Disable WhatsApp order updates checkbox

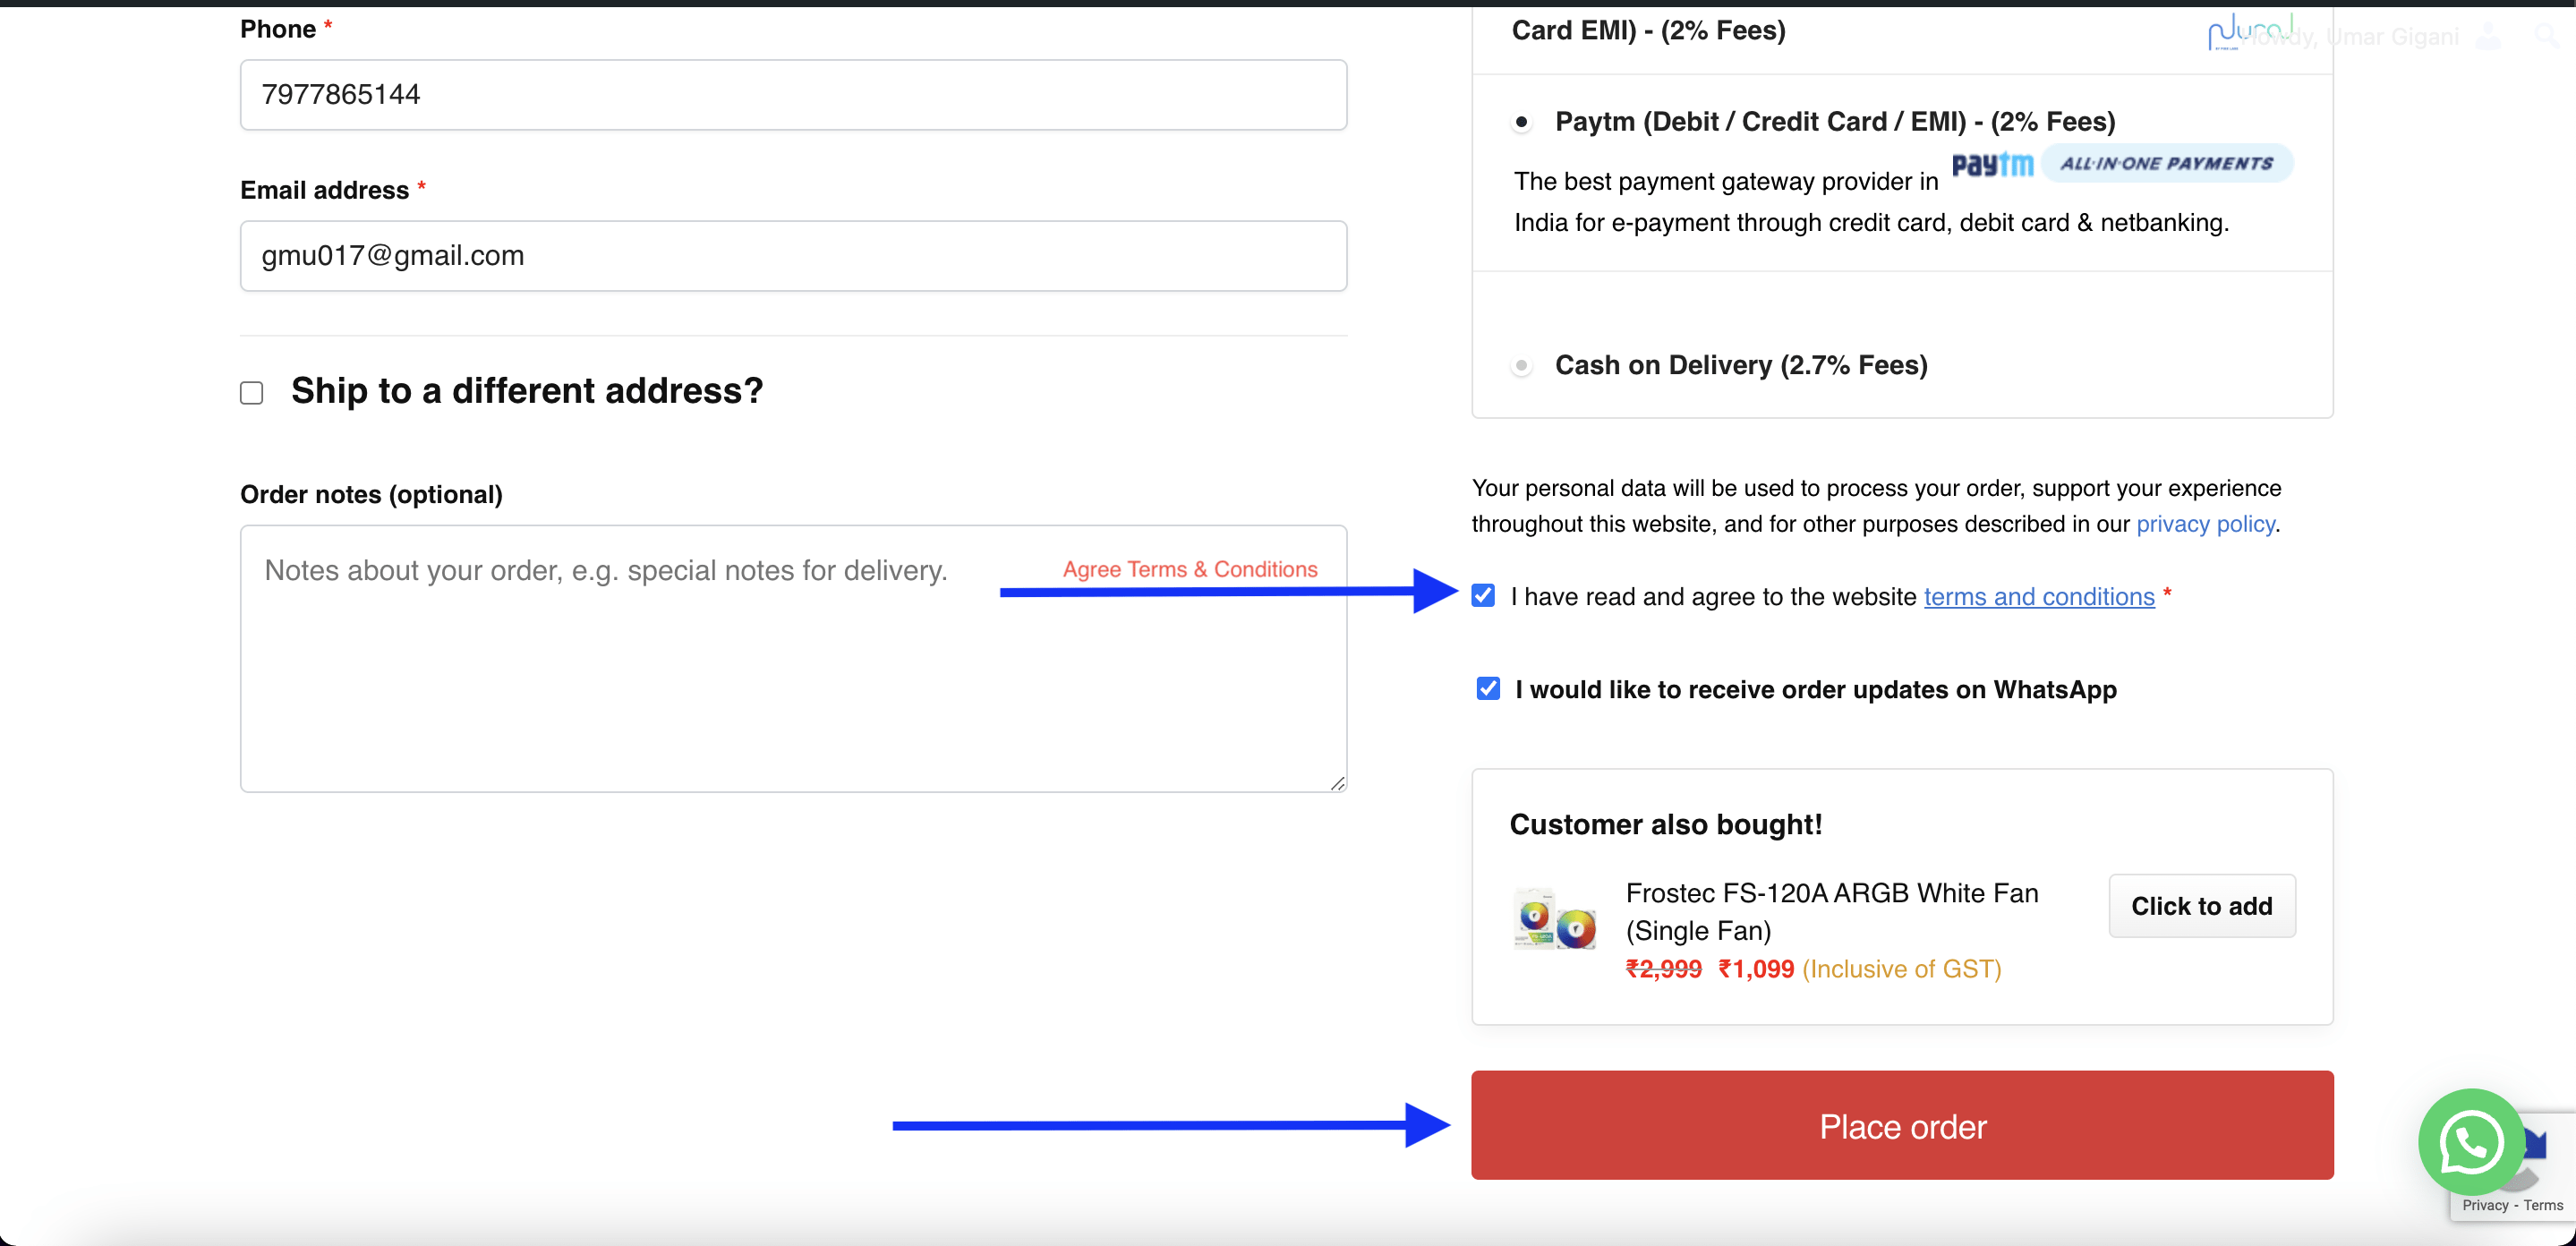point(1488,689)
